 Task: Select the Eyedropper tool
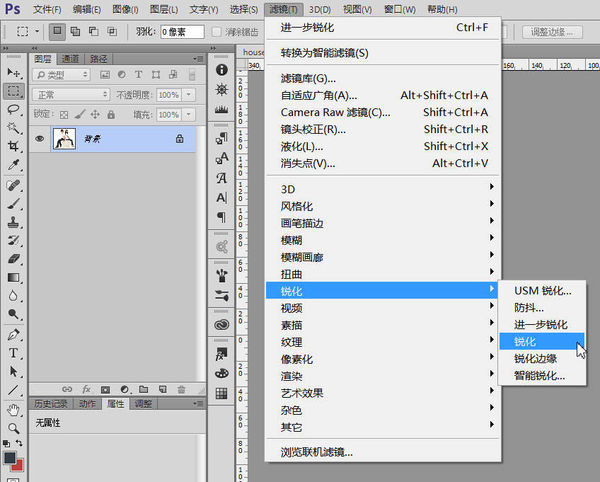tap(13, 165)
